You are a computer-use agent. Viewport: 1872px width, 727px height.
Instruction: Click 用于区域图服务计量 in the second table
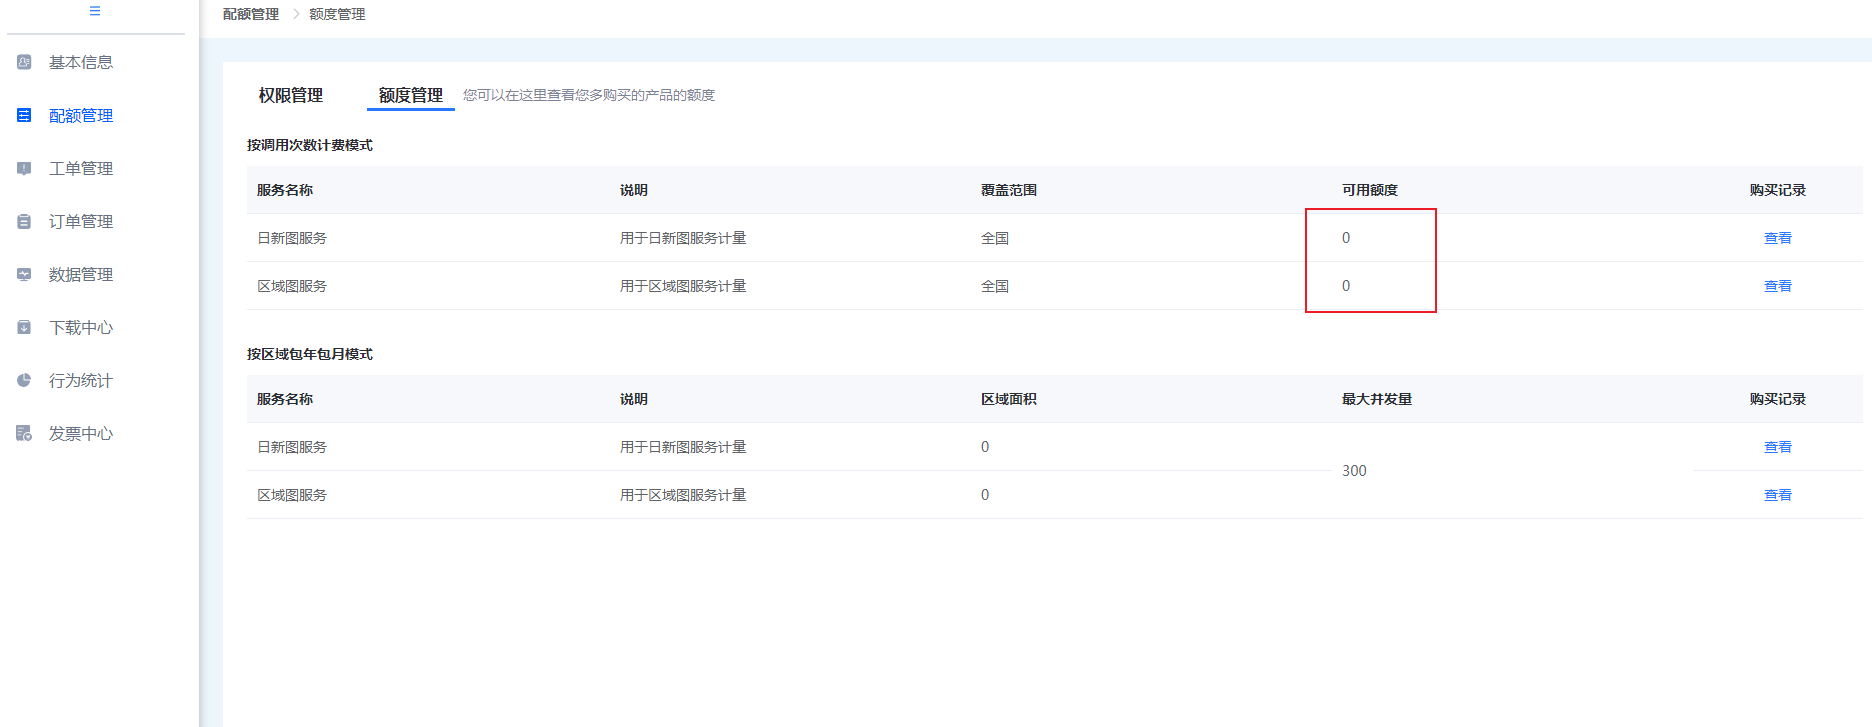coord(683,495)
